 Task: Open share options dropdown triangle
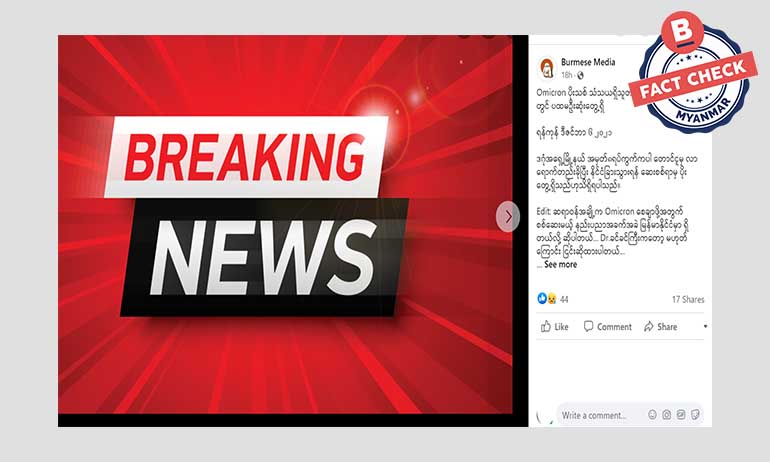[705, 326]
